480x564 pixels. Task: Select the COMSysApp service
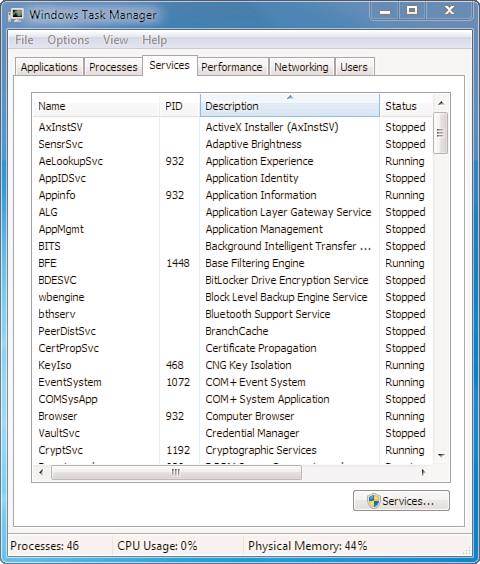pos(232,399)
